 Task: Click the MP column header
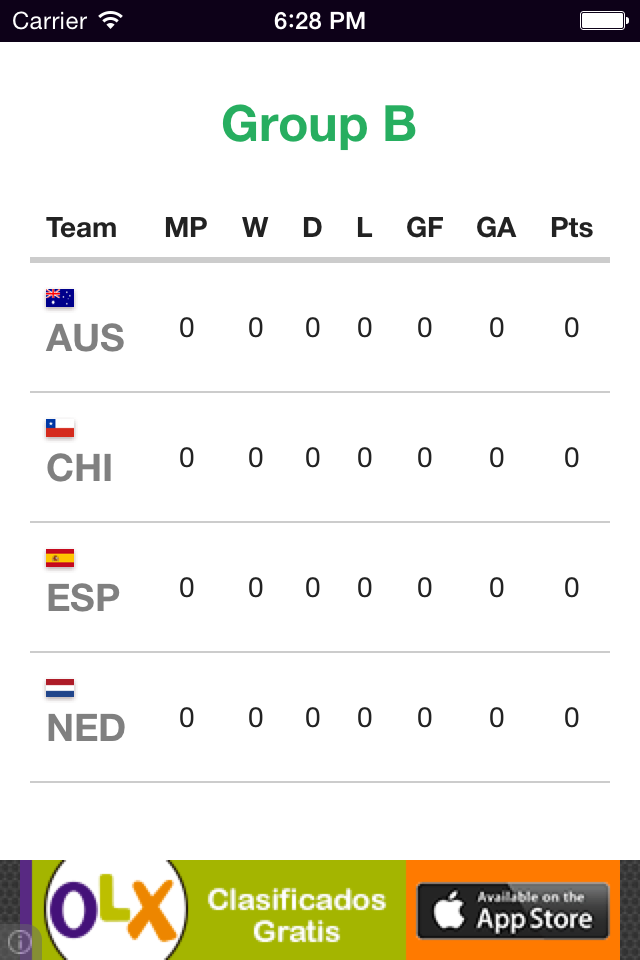click(x=186, y=228)
